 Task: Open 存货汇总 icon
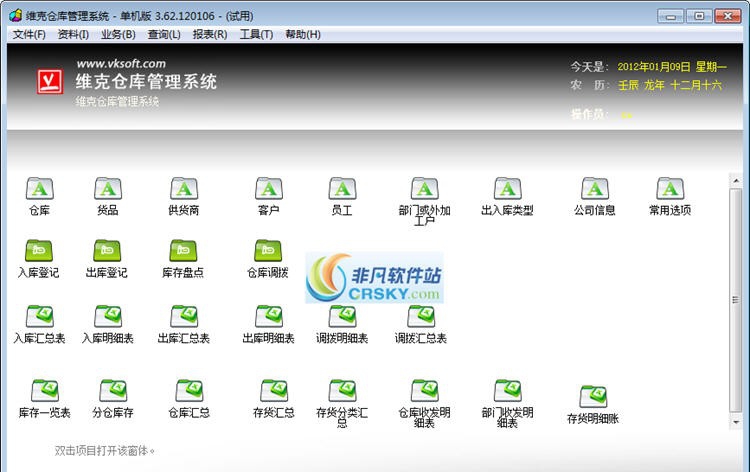[x=274, y=391]
